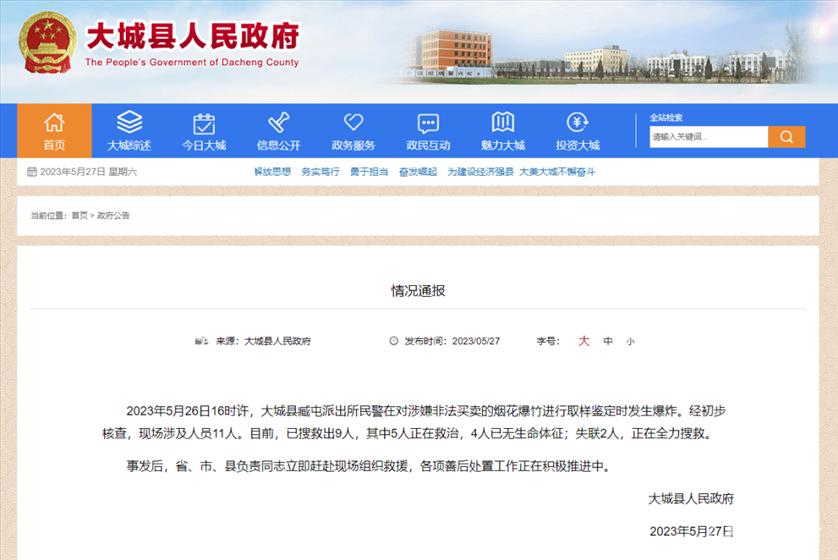838x560 pixels.
Task: Click the English site title text
Action: point(192,62)
